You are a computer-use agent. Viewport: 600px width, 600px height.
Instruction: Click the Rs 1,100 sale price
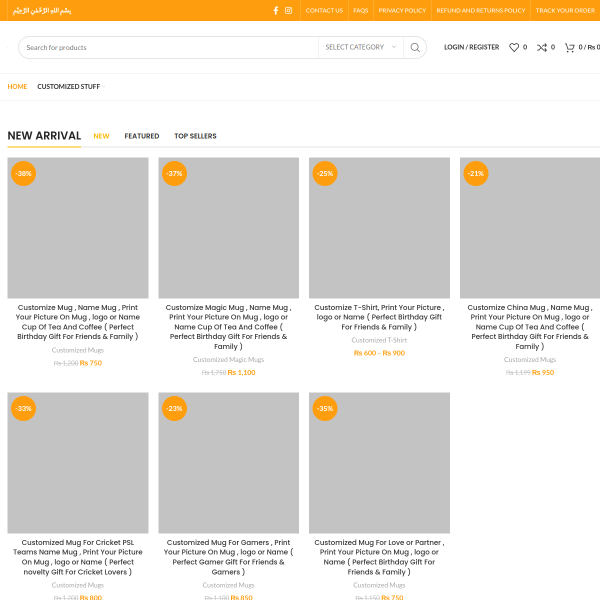(x=241, y=372)
